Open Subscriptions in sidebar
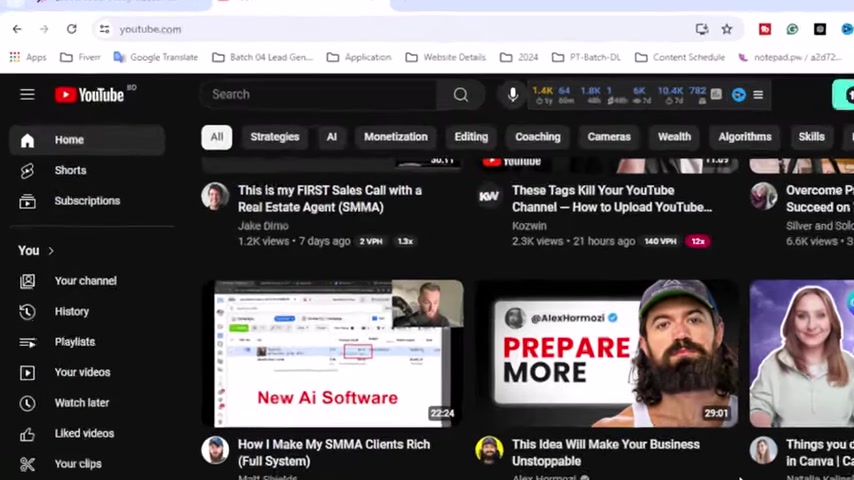This screenshot has width=854, height=480. pos(87,201)
